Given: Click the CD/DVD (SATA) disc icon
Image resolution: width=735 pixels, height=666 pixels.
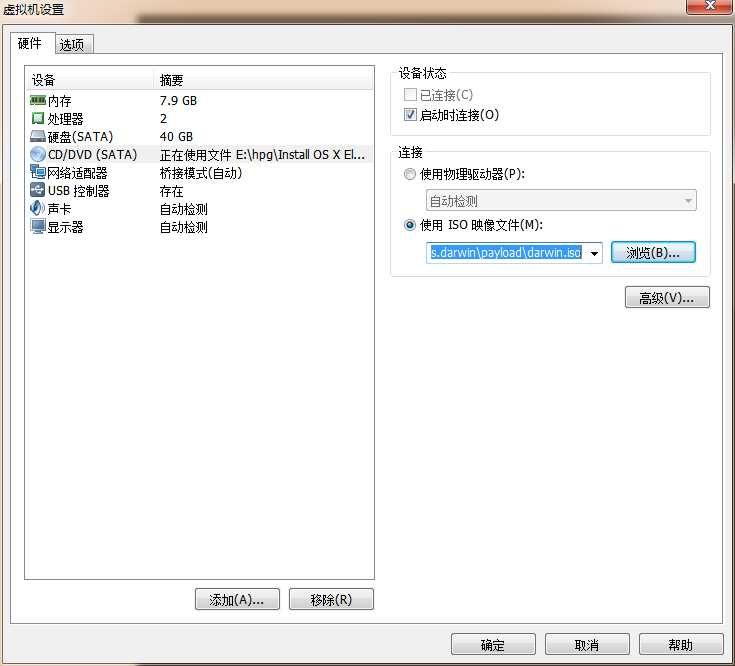Looking at the screenshot, I should tap(38, 154).
